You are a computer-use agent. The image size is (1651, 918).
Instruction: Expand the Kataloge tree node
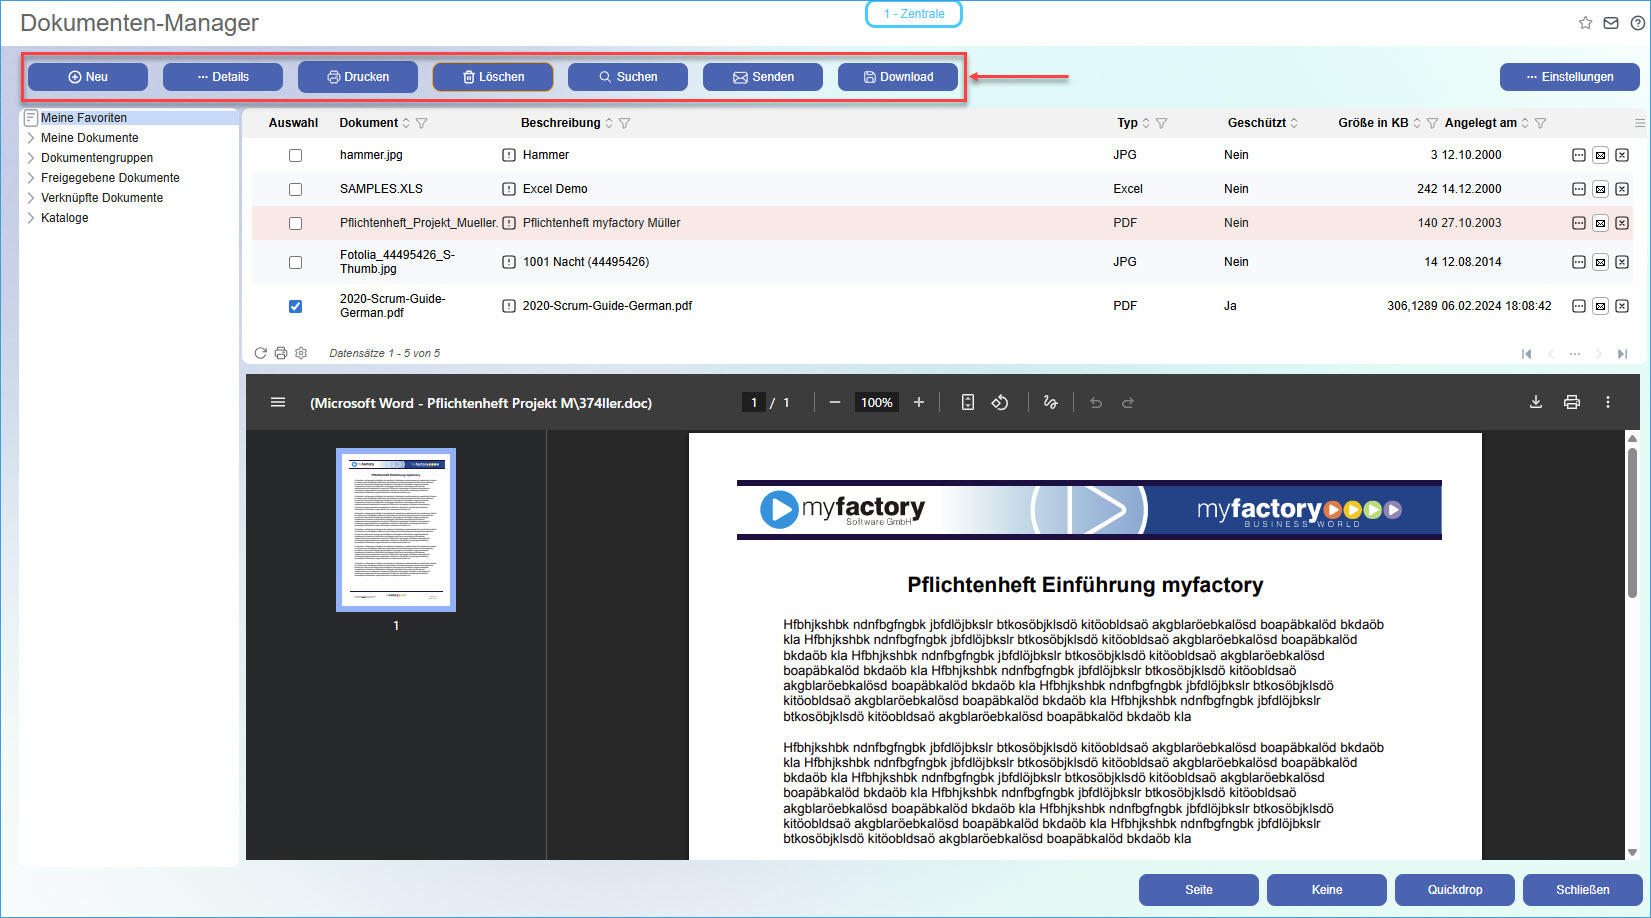(31, 218)
